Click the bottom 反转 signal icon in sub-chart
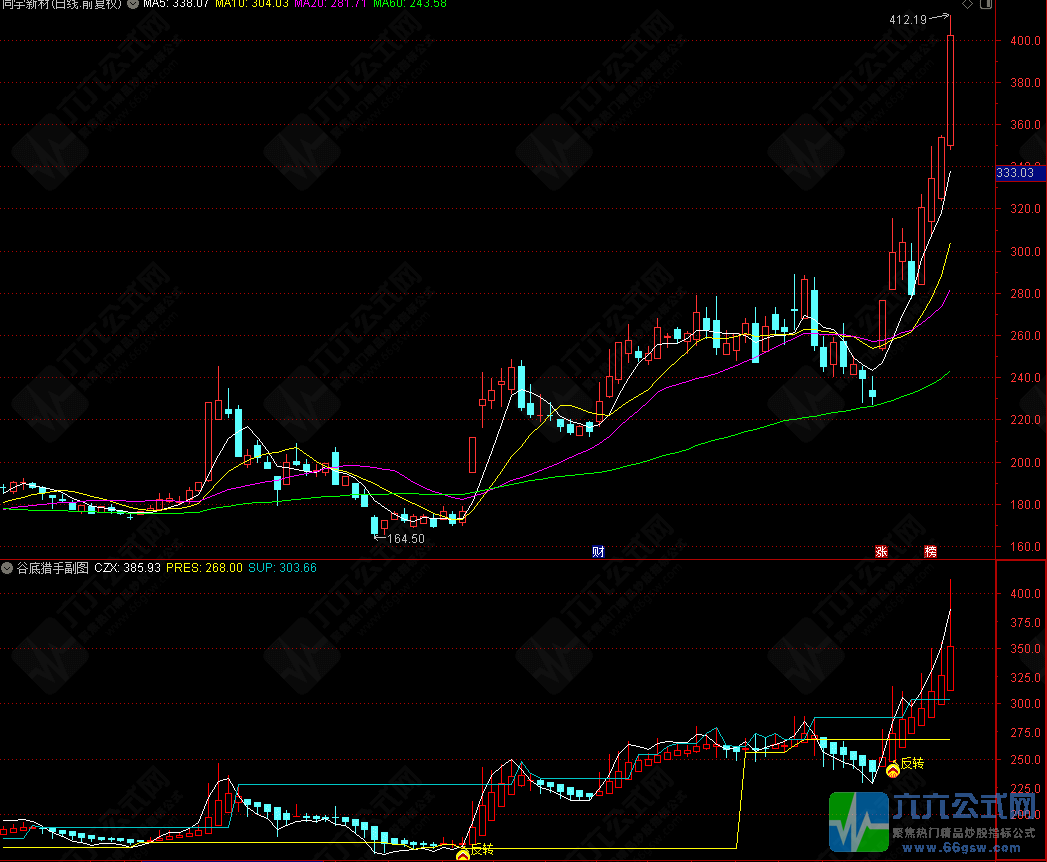The image size is (1047, 862). tap(463, 855)
